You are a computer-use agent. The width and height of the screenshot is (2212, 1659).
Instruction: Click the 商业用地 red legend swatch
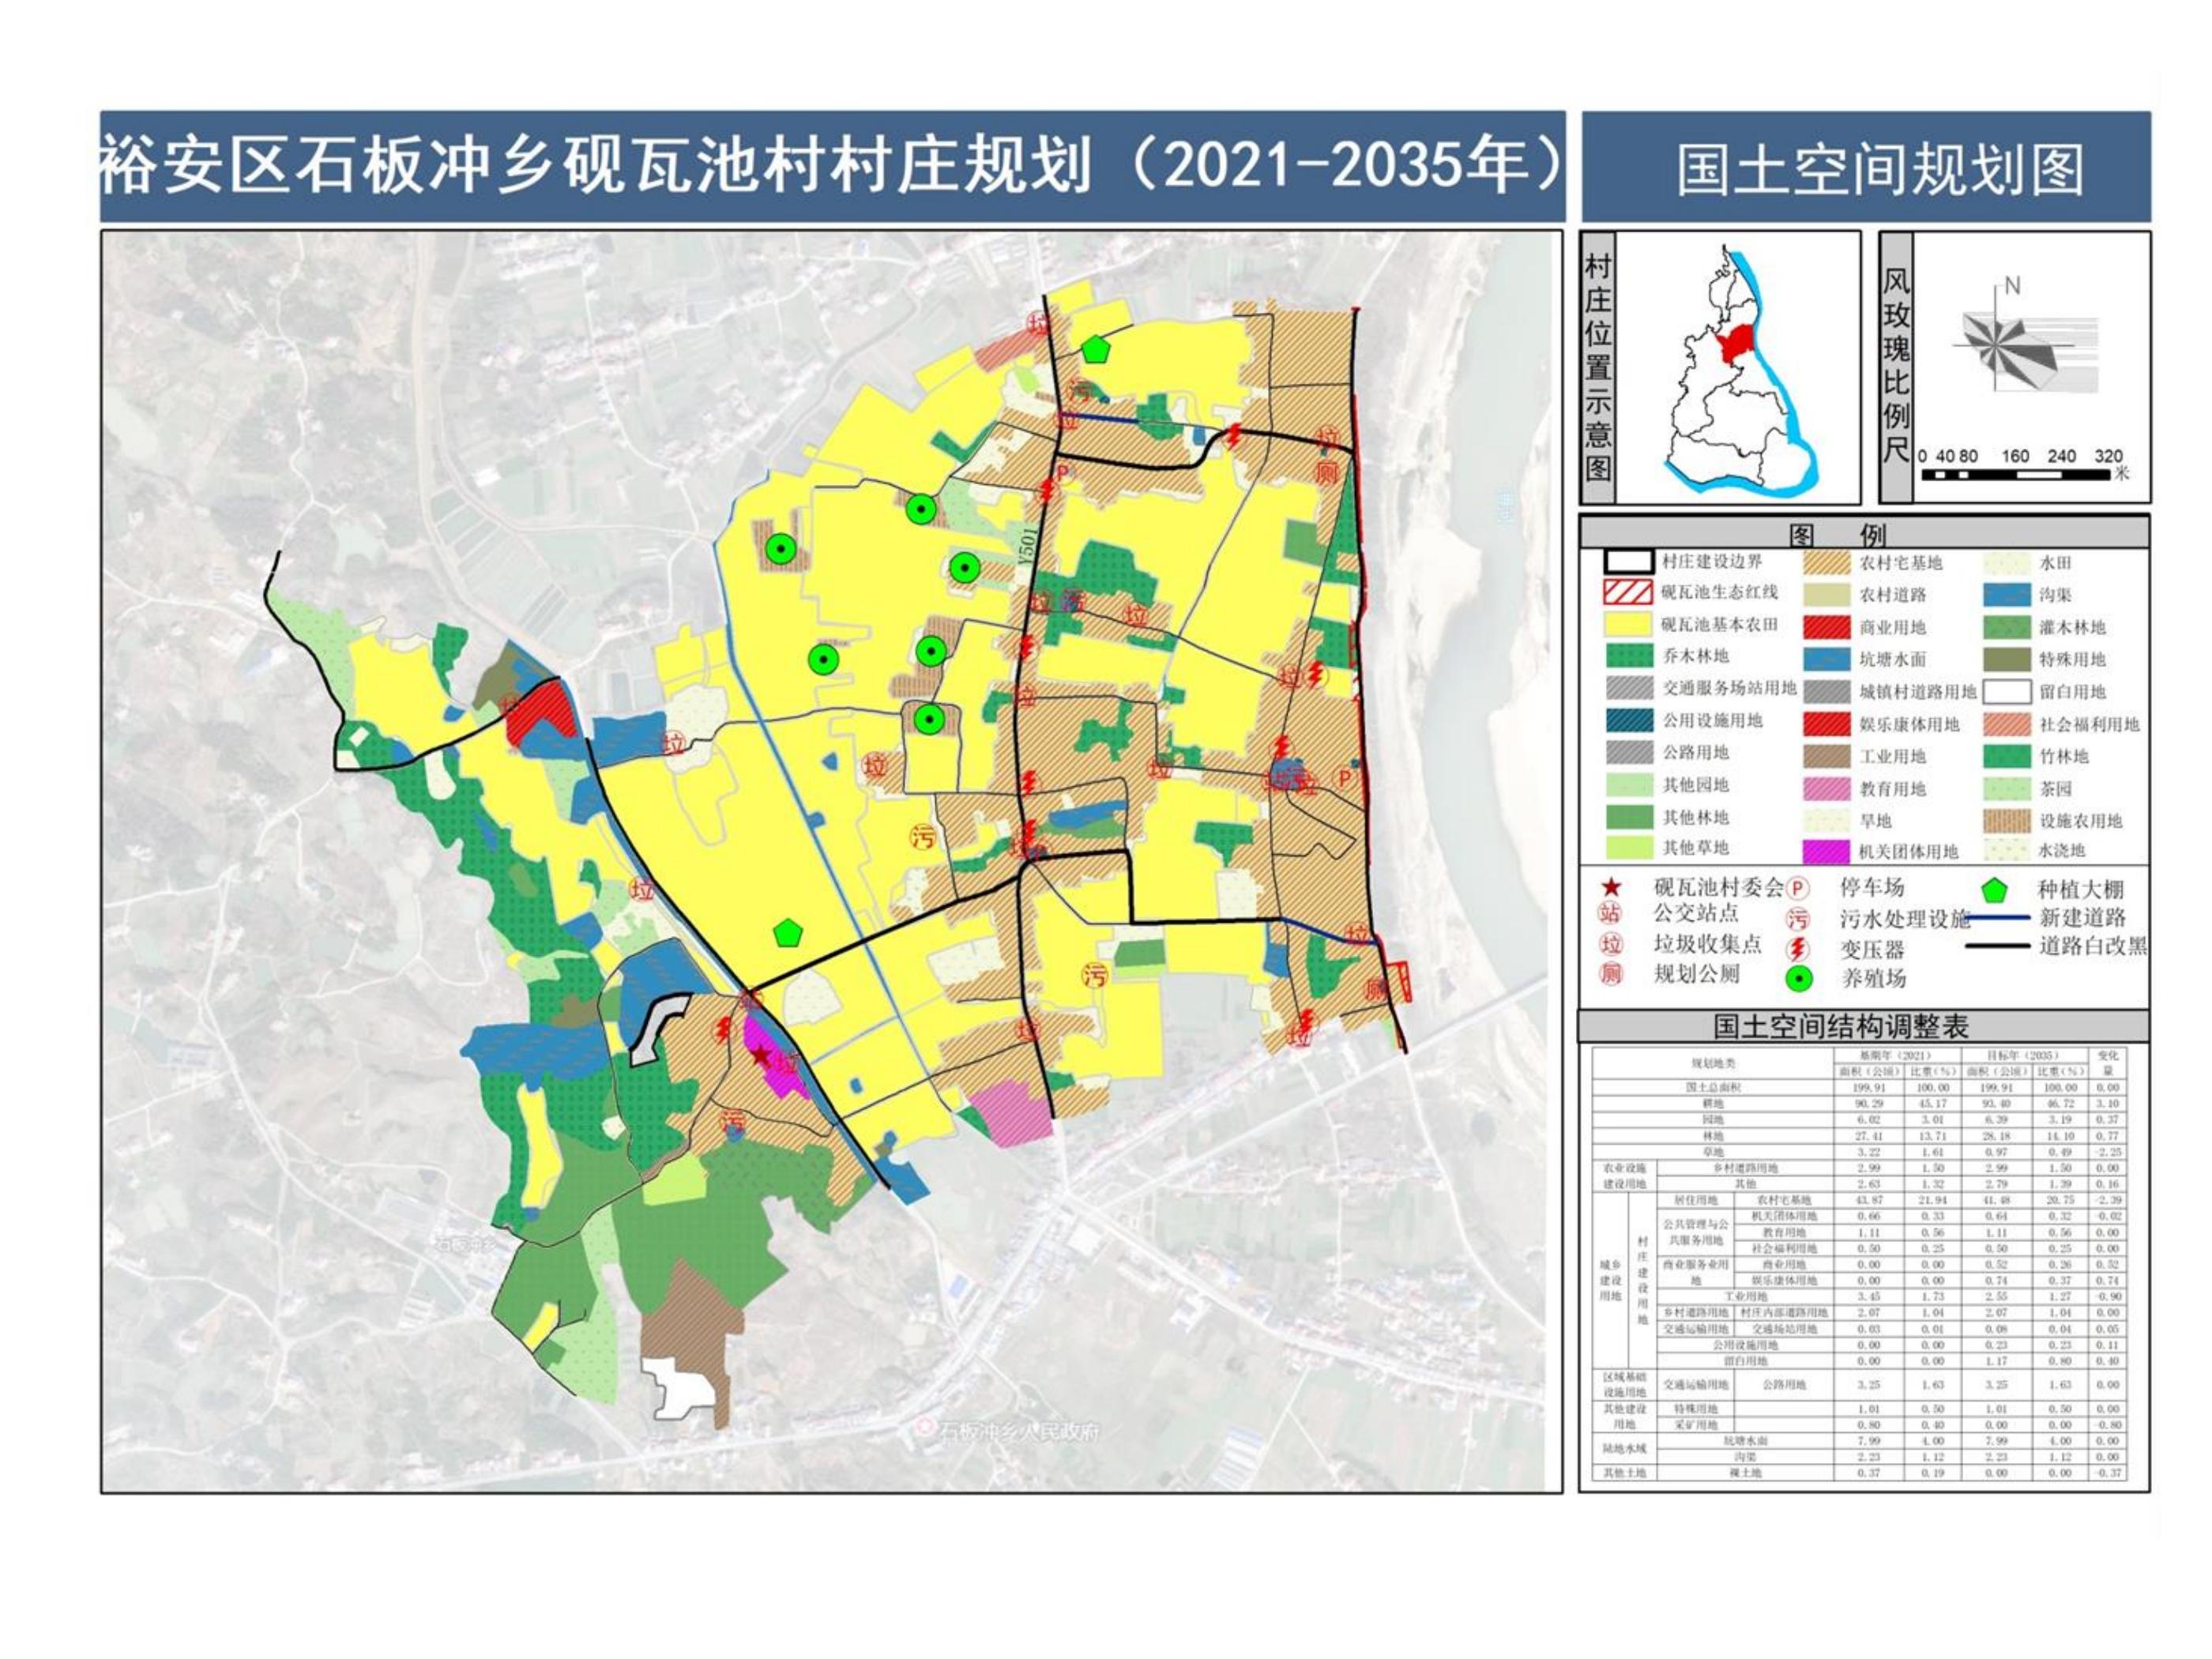[x=1827, y=627]
